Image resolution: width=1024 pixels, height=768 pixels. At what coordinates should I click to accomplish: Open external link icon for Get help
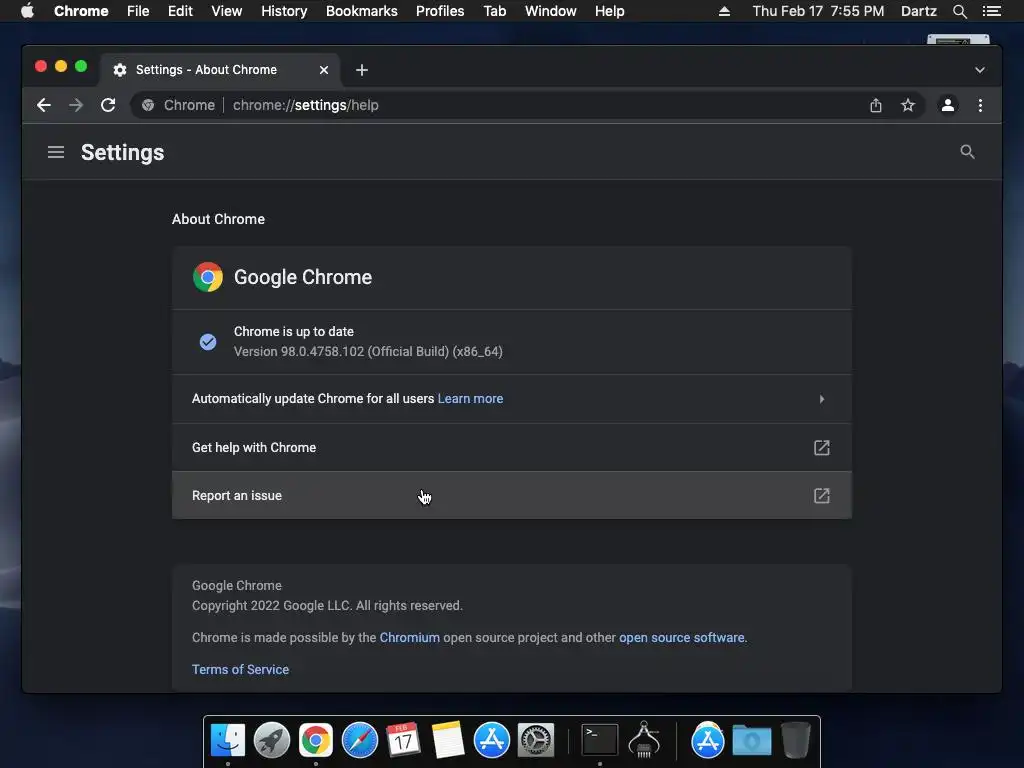(822, 447)
